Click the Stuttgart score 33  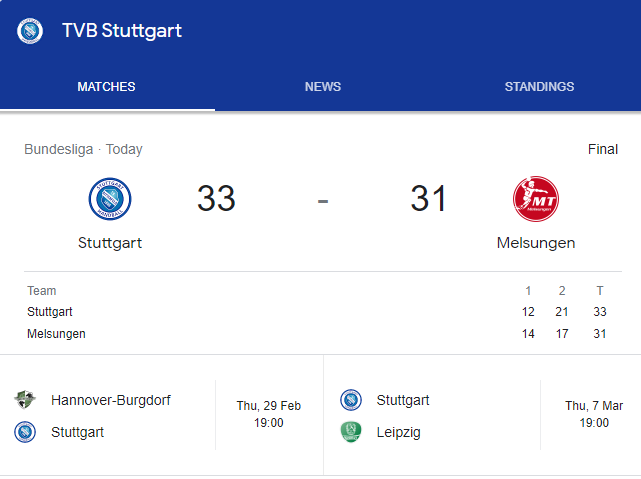[216, 199]
